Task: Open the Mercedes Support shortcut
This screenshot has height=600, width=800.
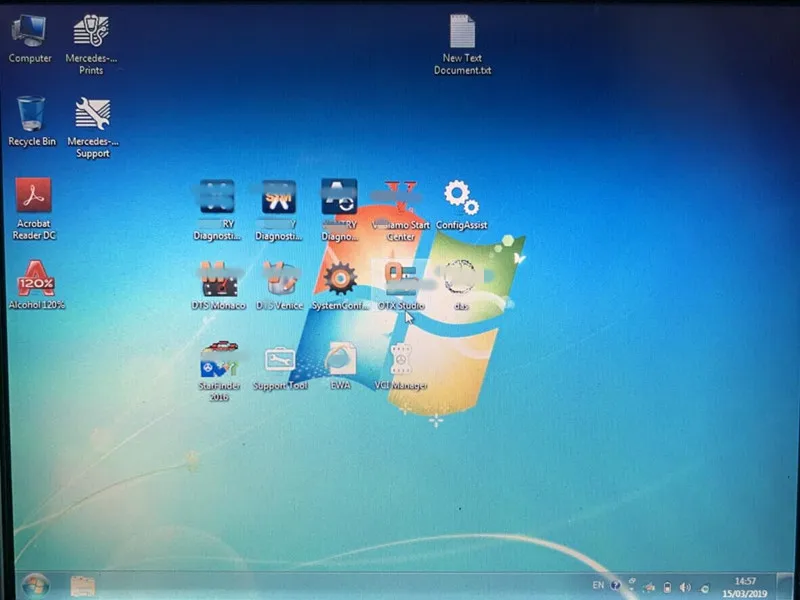Action: (92, 128)
